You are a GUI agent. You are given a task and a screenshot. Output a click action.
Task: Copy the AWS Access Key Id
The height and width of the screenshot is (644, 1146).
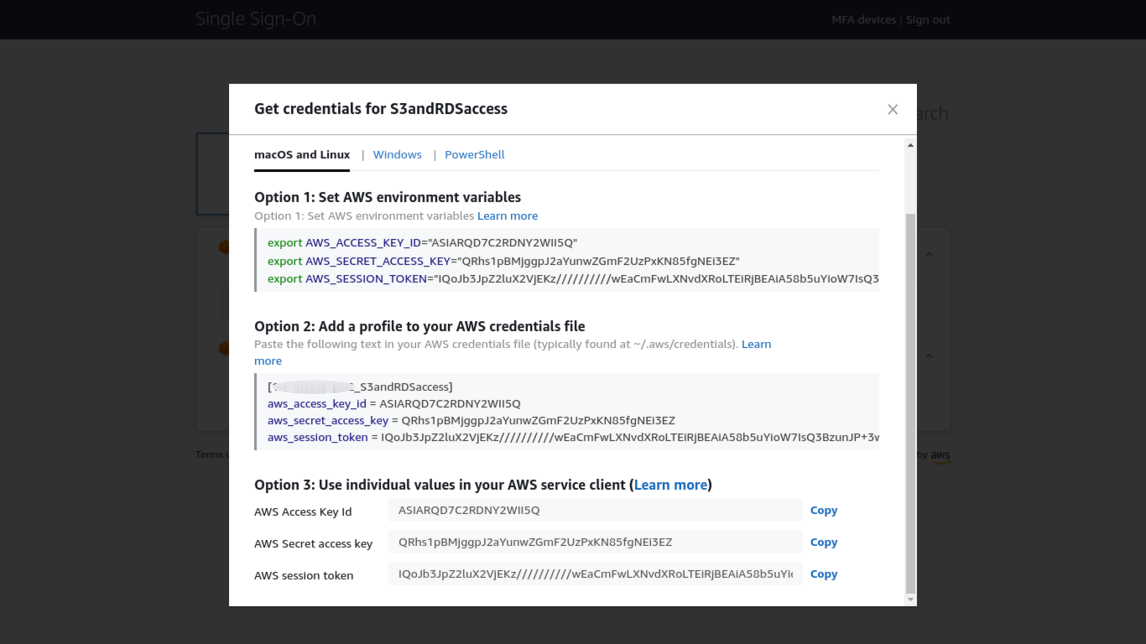[823, 510]
